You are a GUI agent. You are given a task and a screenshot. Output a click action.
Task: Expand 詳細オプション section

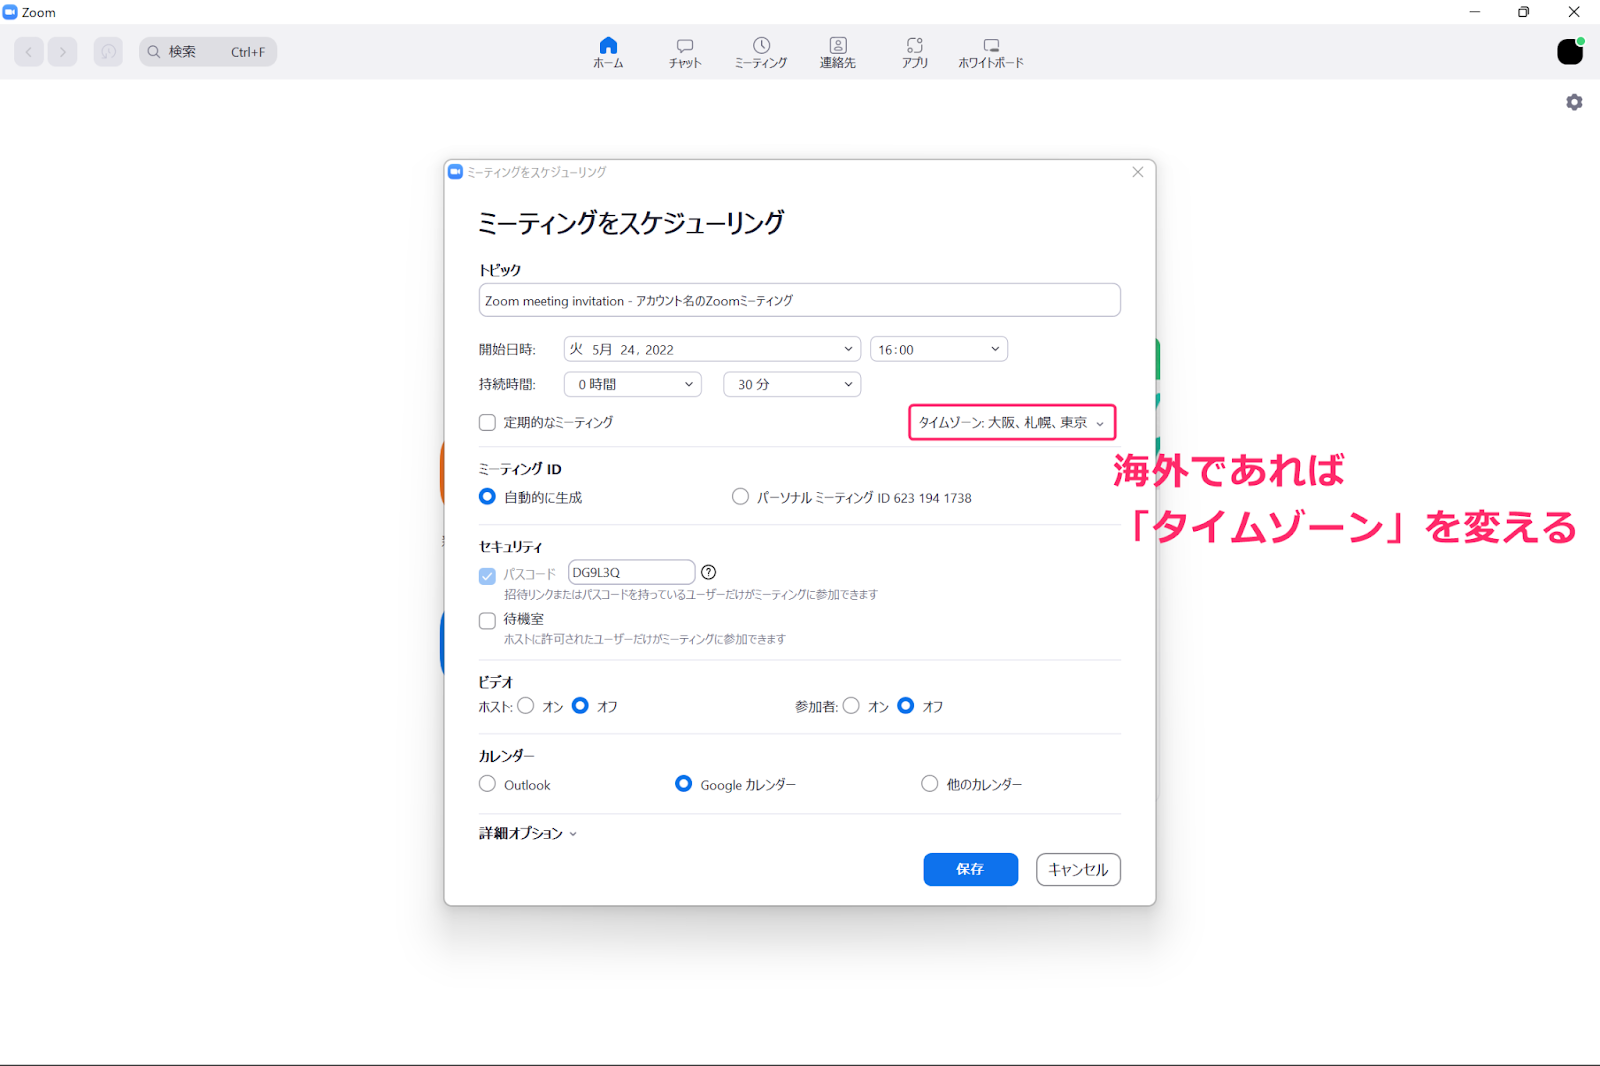click(528, 833)
